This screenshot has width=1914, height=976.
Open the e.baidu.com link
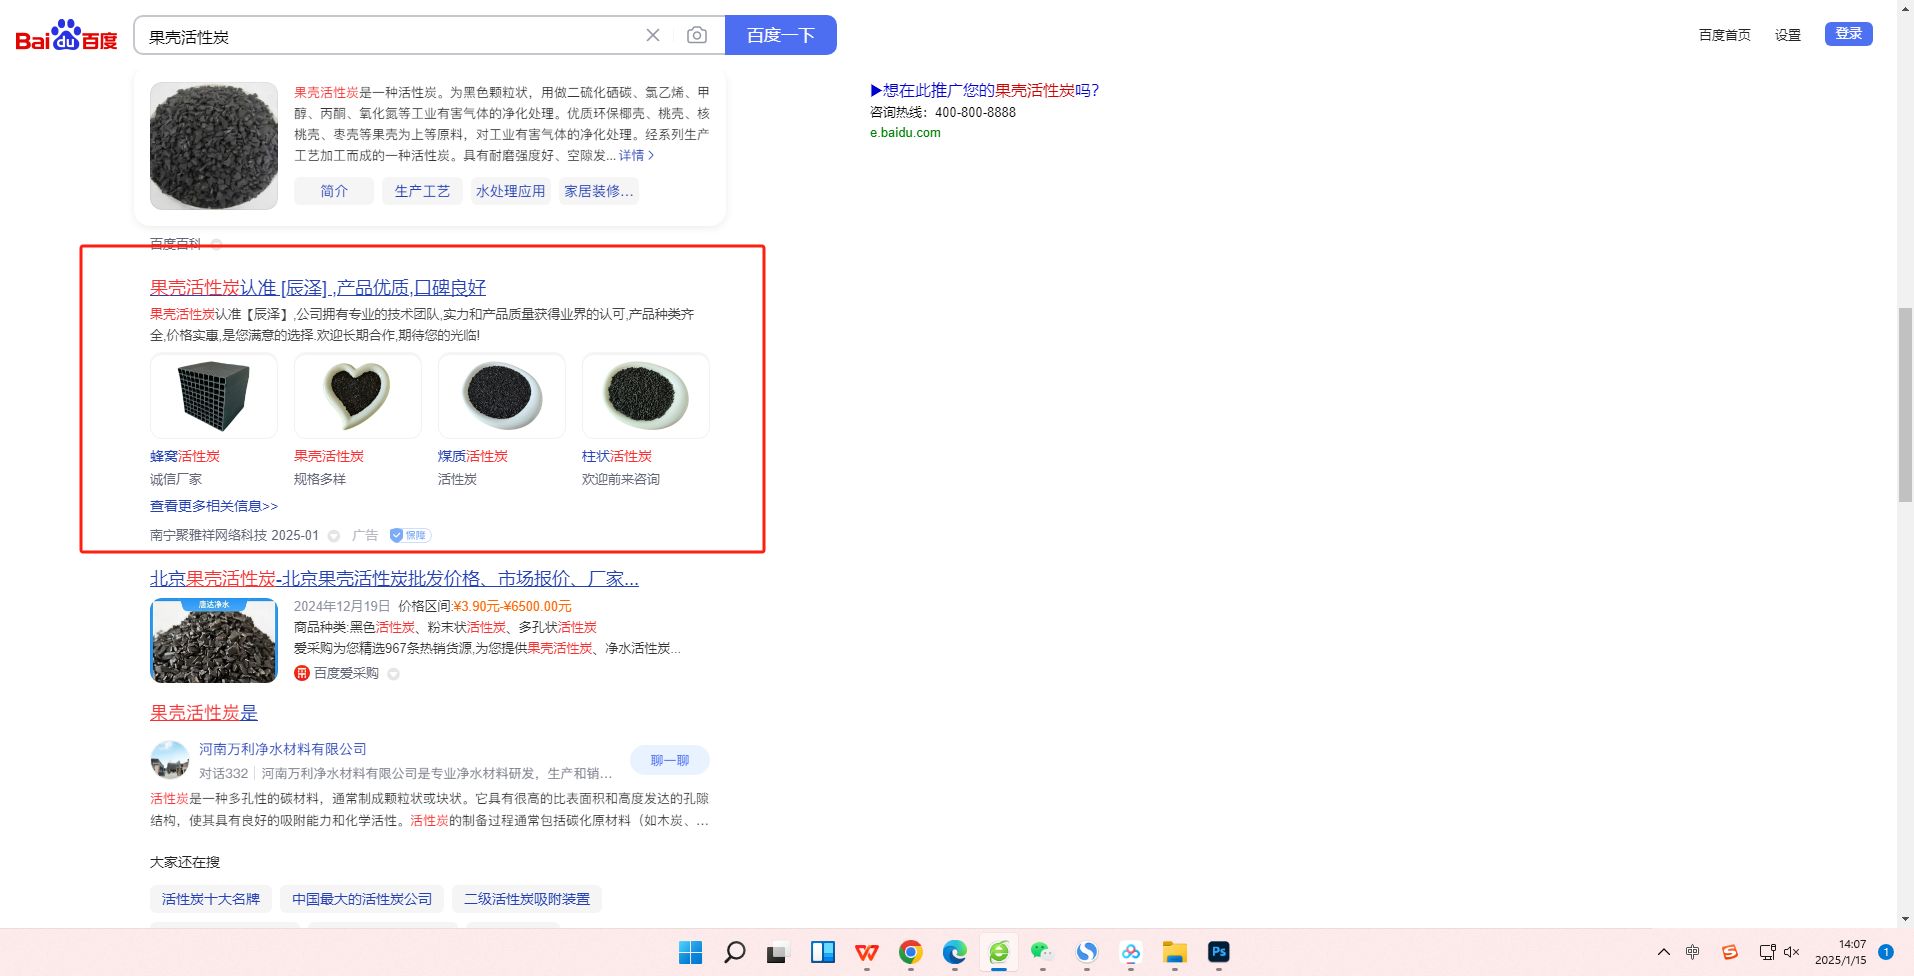pos(905,132)
